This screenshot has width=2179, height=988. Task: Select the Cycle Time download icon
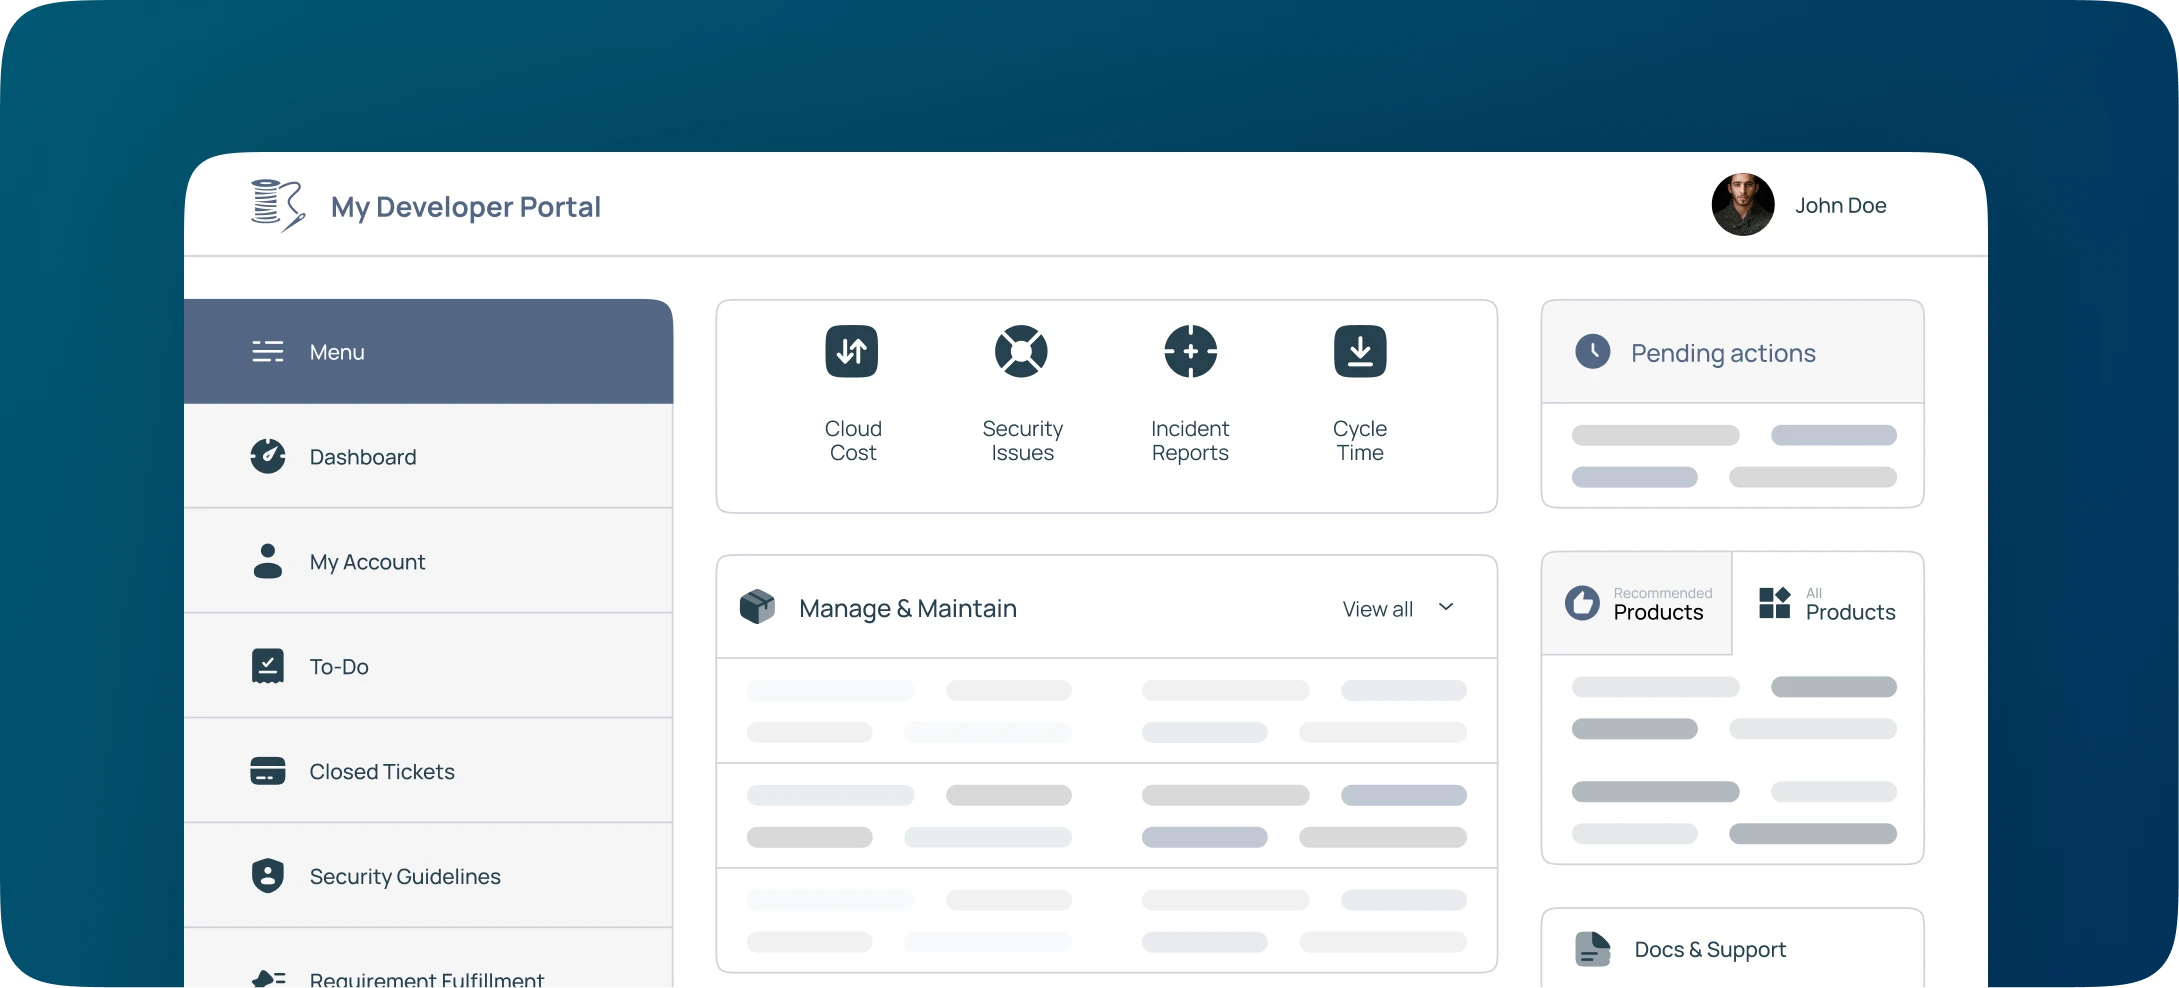pyautogui.click(x=1359, y=351)
